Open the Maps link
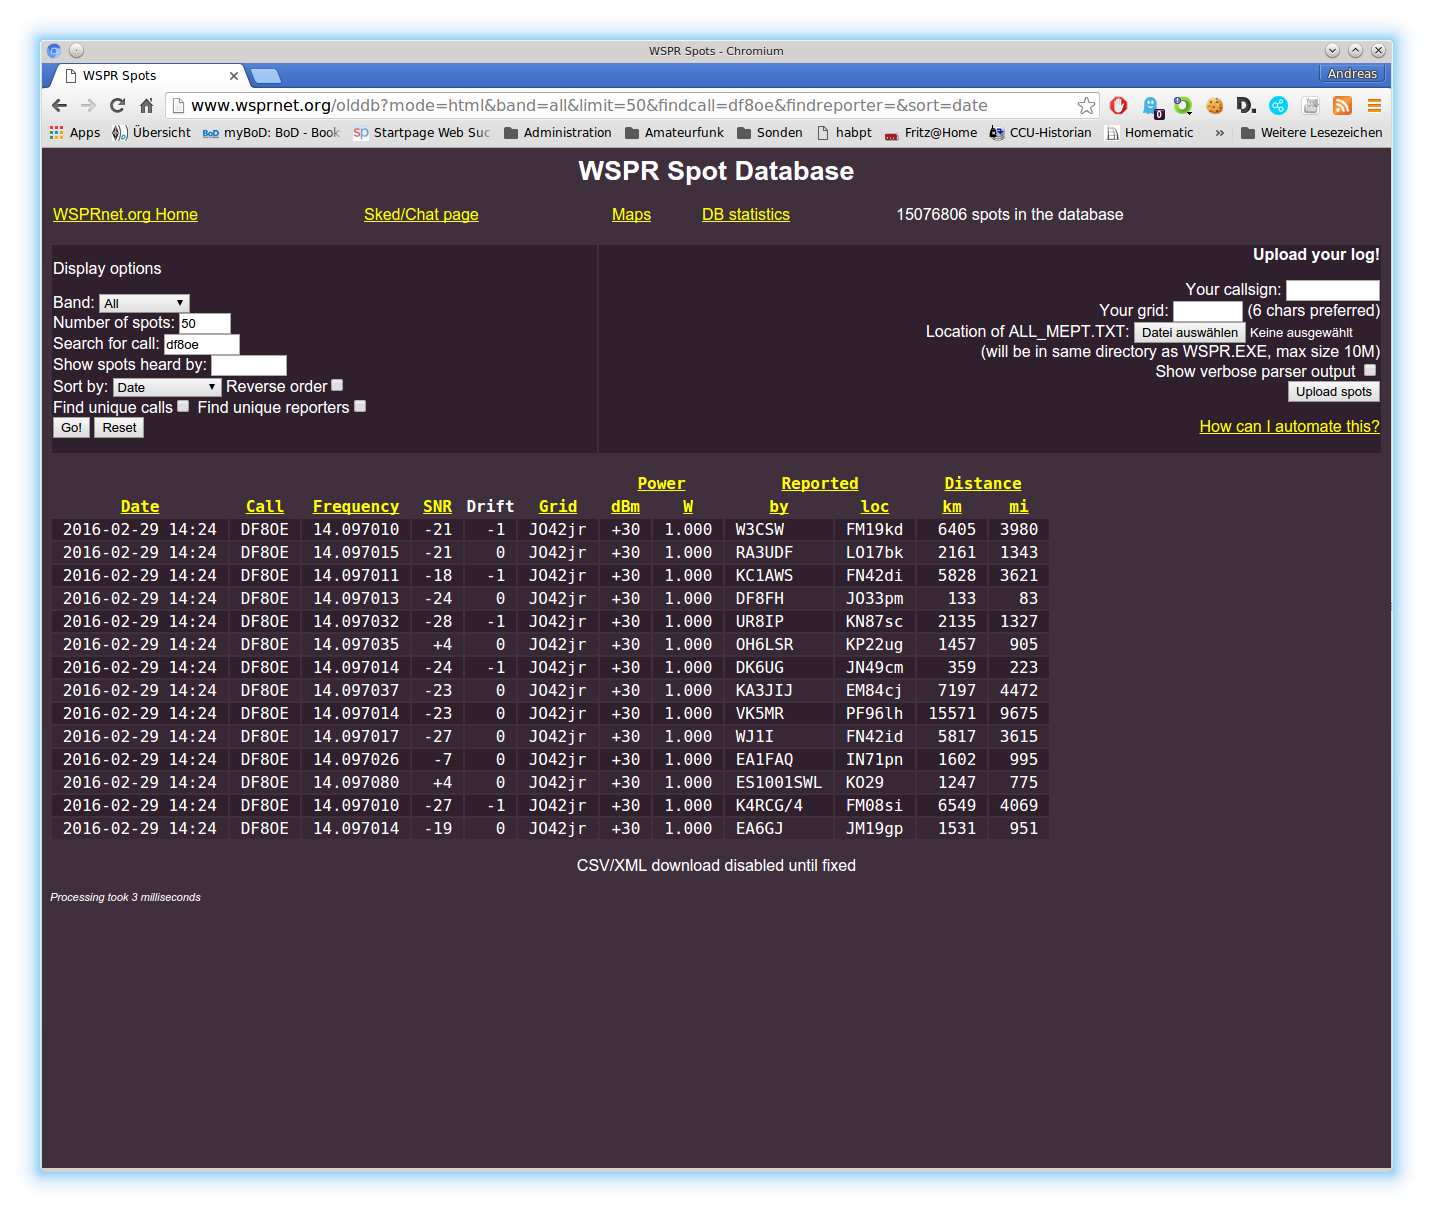 pos(631,214)
